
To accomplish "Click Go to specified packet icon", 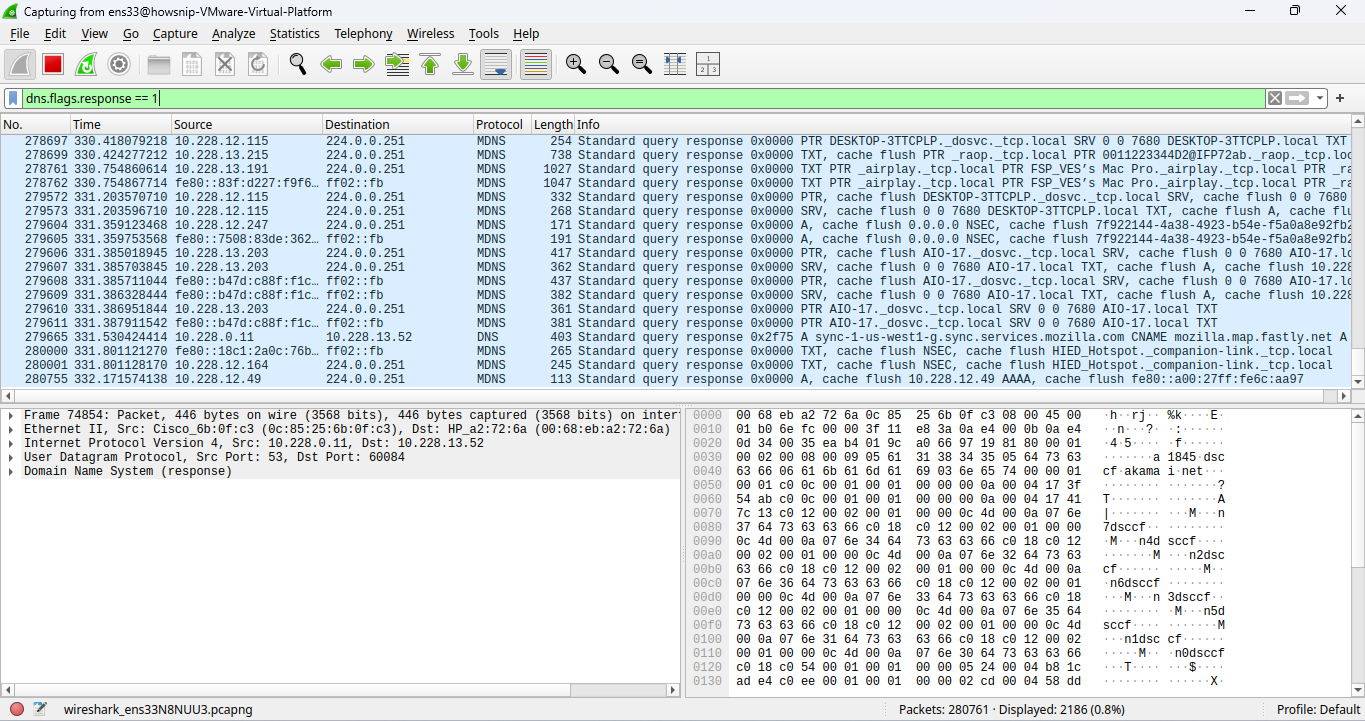I will click(397, 65).
